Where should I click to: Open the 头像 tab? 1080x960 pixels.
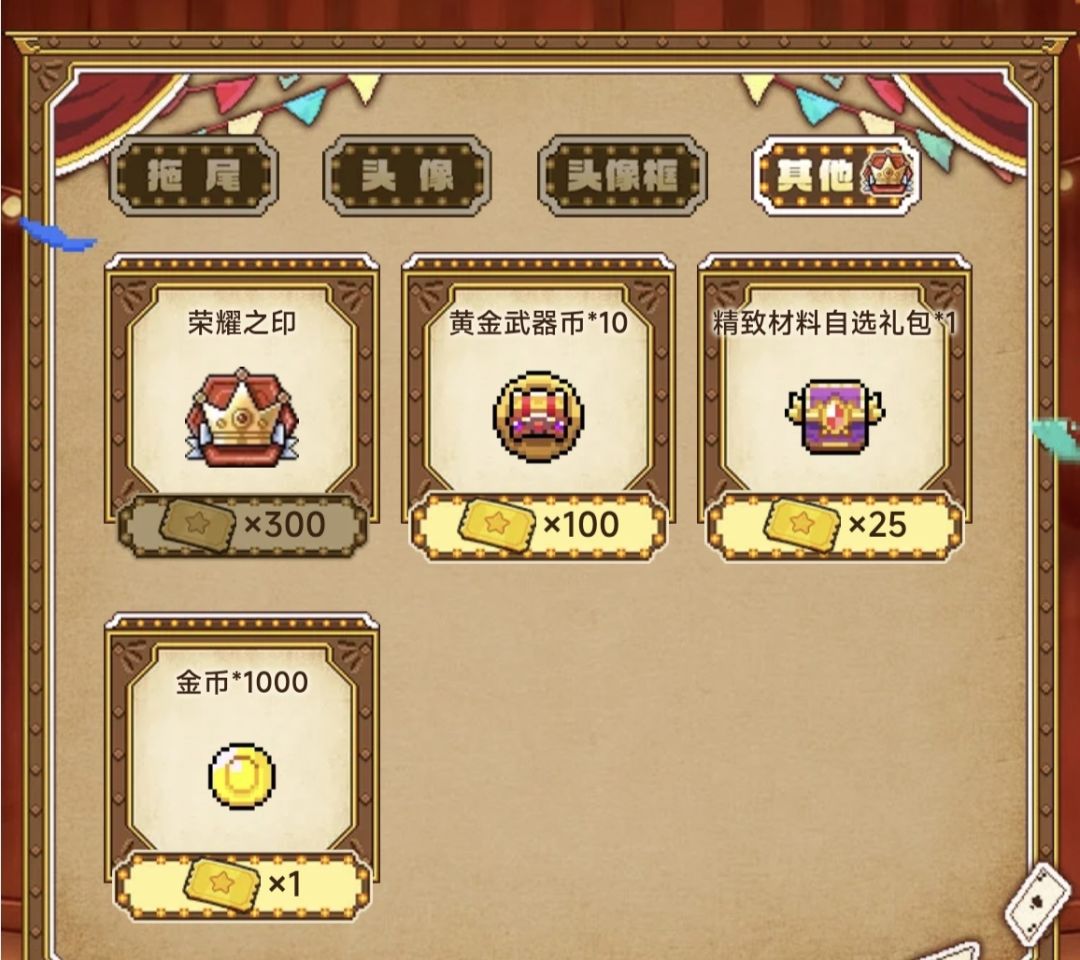click(x=407, y=176)
